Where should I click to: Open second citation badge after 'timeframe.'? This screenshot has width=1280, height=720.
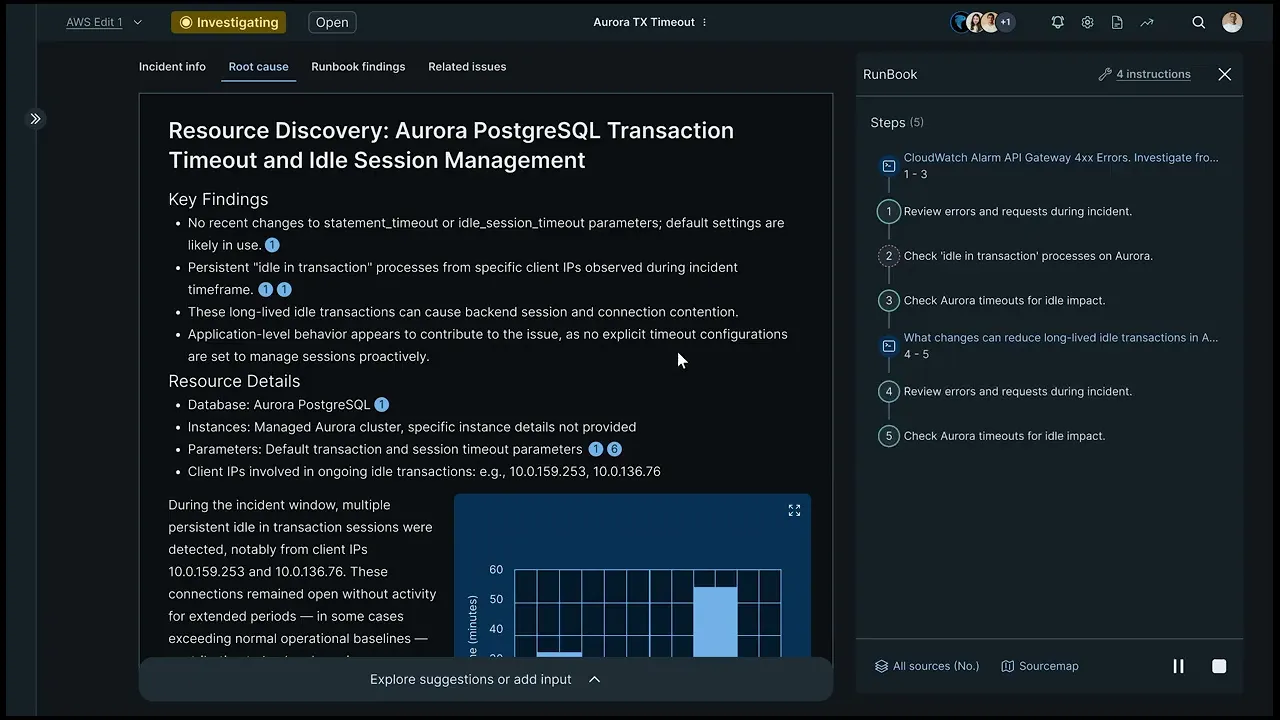click(x=284, y=289)
